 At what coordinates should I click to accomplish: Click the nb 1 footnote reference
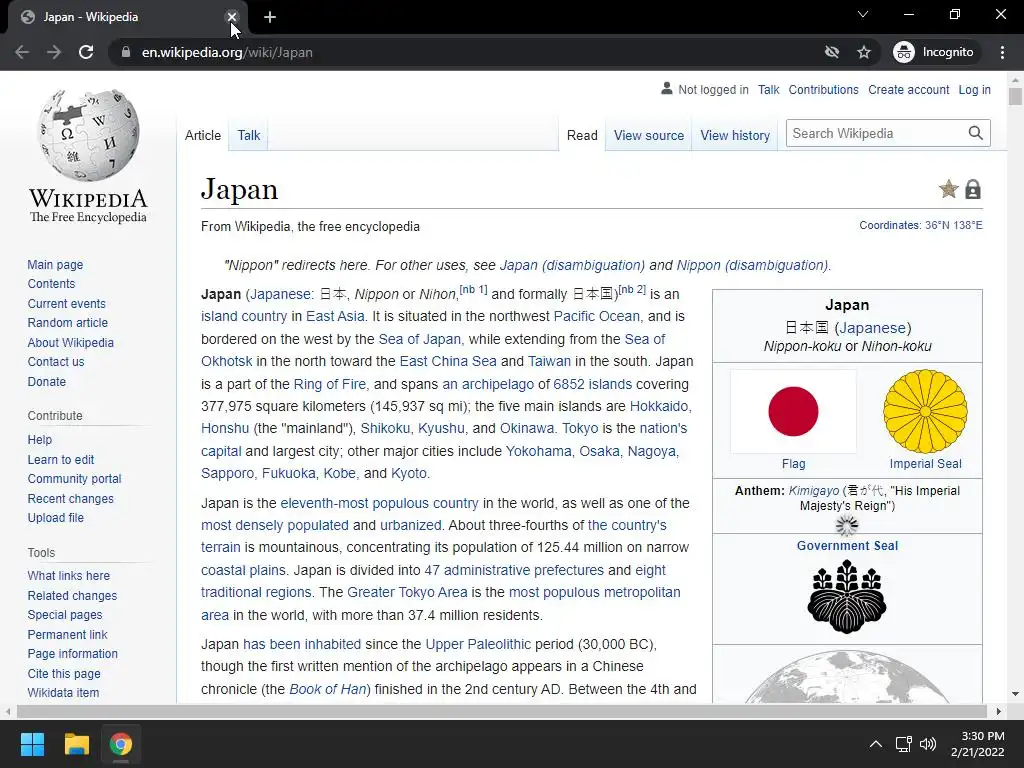(x=473, y=289)
